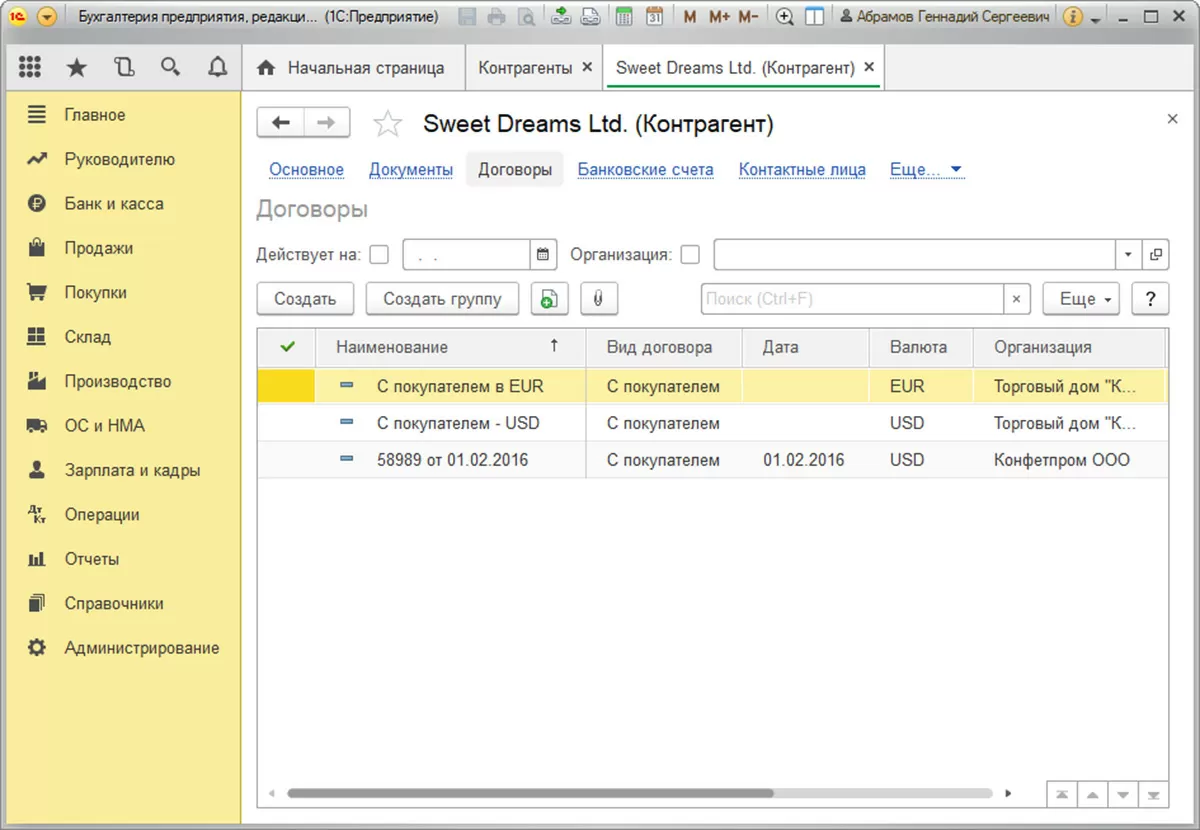1200x830 pixels.
Task: Expand the Организация dropdown list arrow
Action: point(1128,254)
